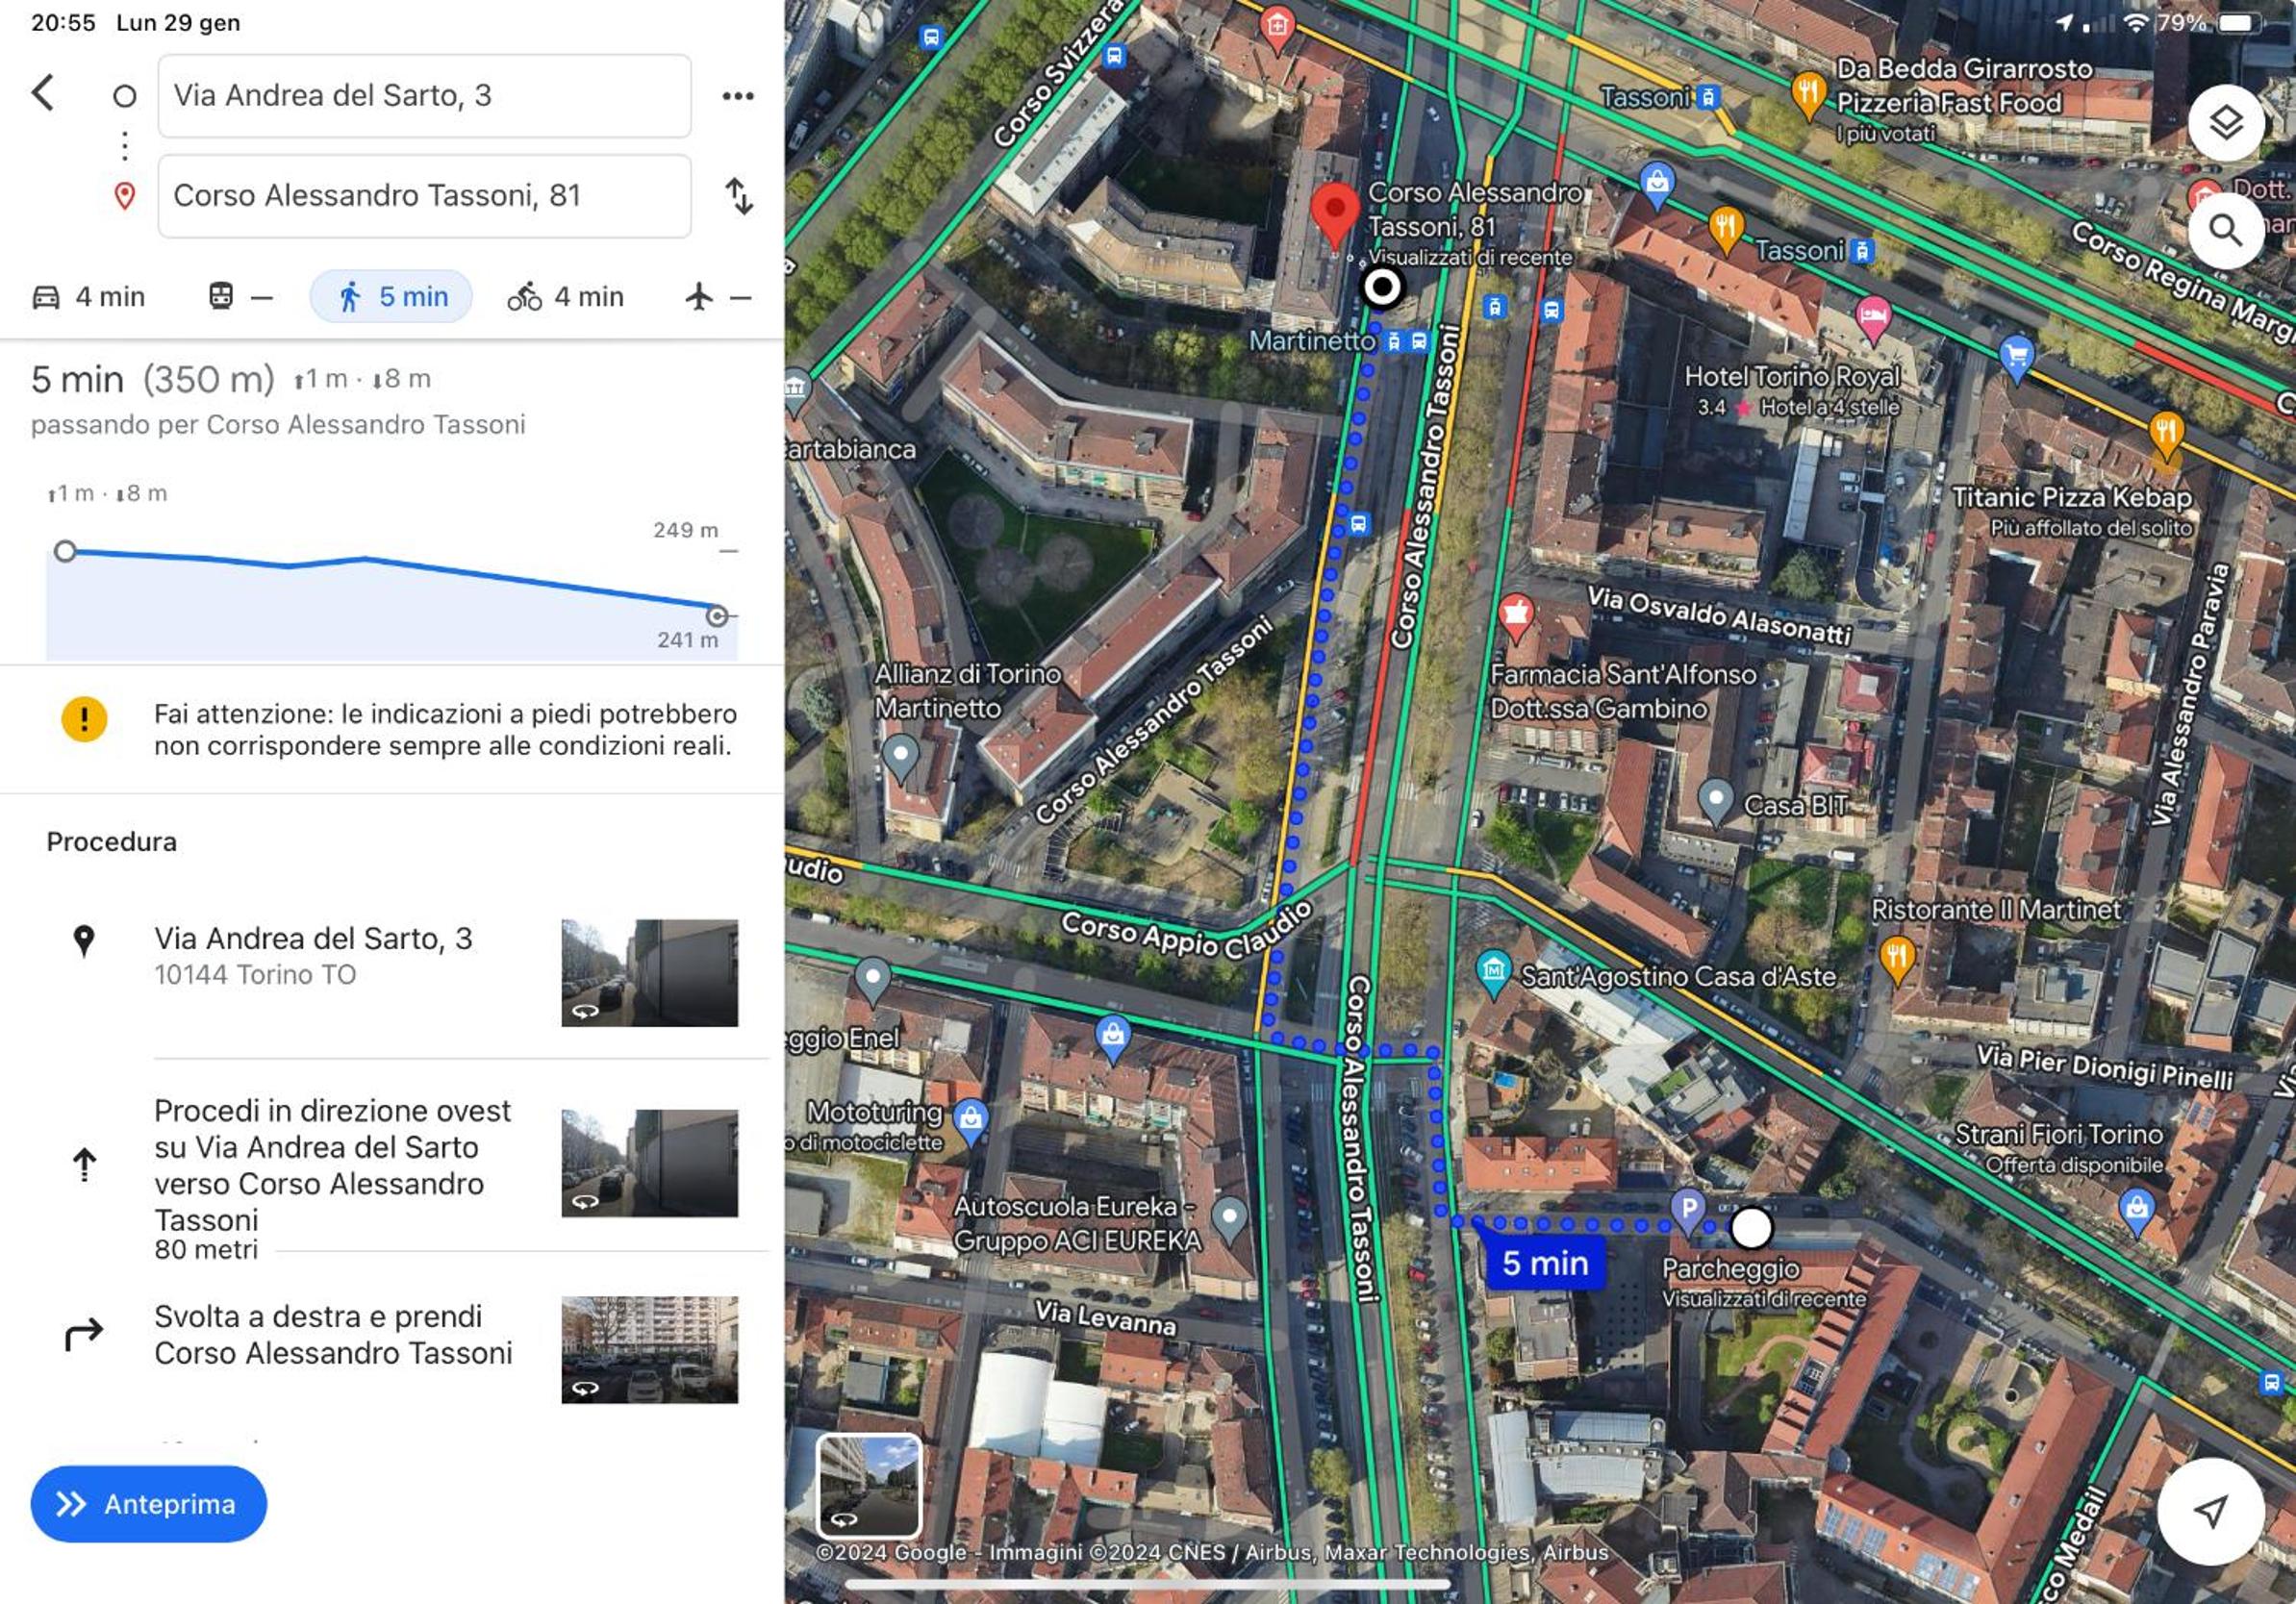
Task: Tap the Hotel Torino Royal pink marker
Action: pyautogui.click(x=1873, y=319)
